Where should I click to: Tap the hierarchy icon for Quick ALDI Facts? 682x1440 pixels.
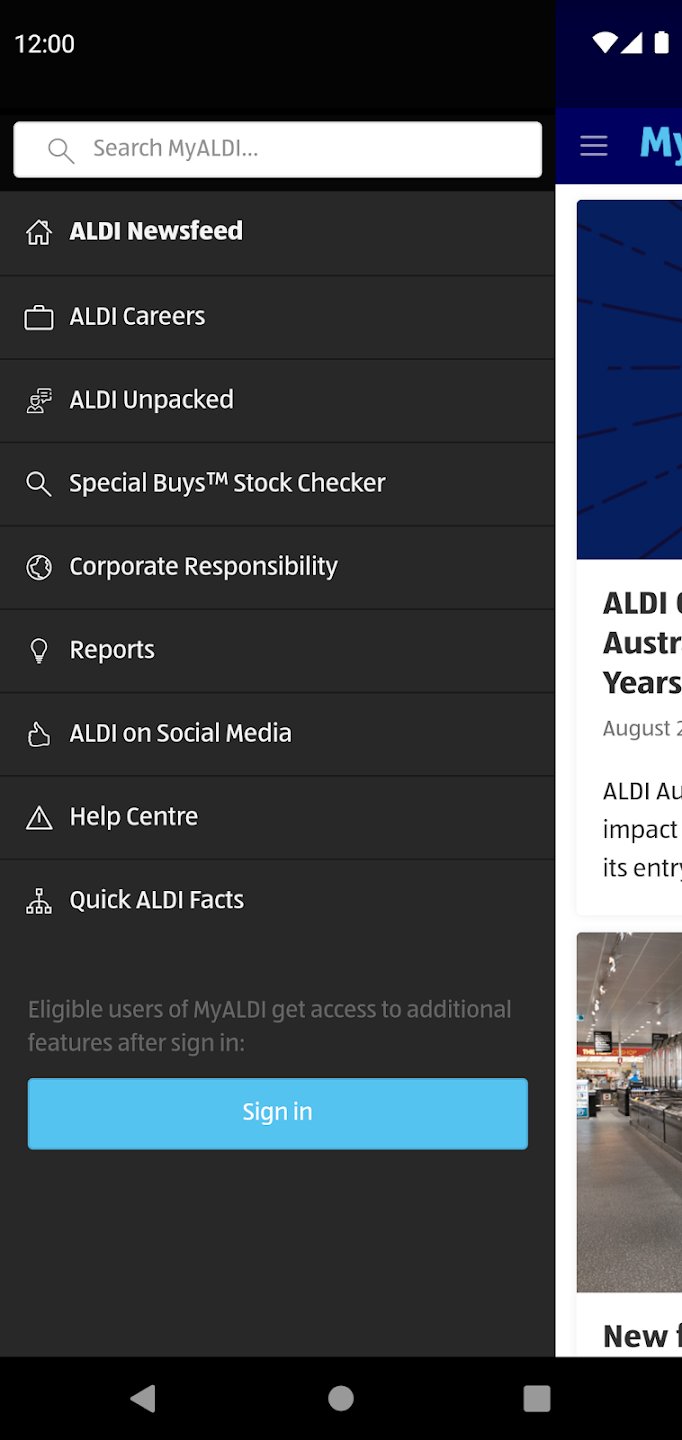pos(39,901)
